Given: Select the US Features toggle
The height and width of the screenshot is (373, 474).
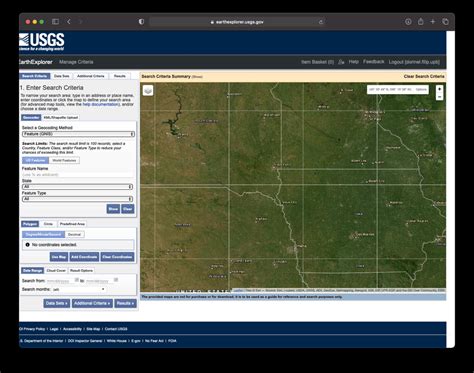Looking at the screenshot, I should (35, 160).
